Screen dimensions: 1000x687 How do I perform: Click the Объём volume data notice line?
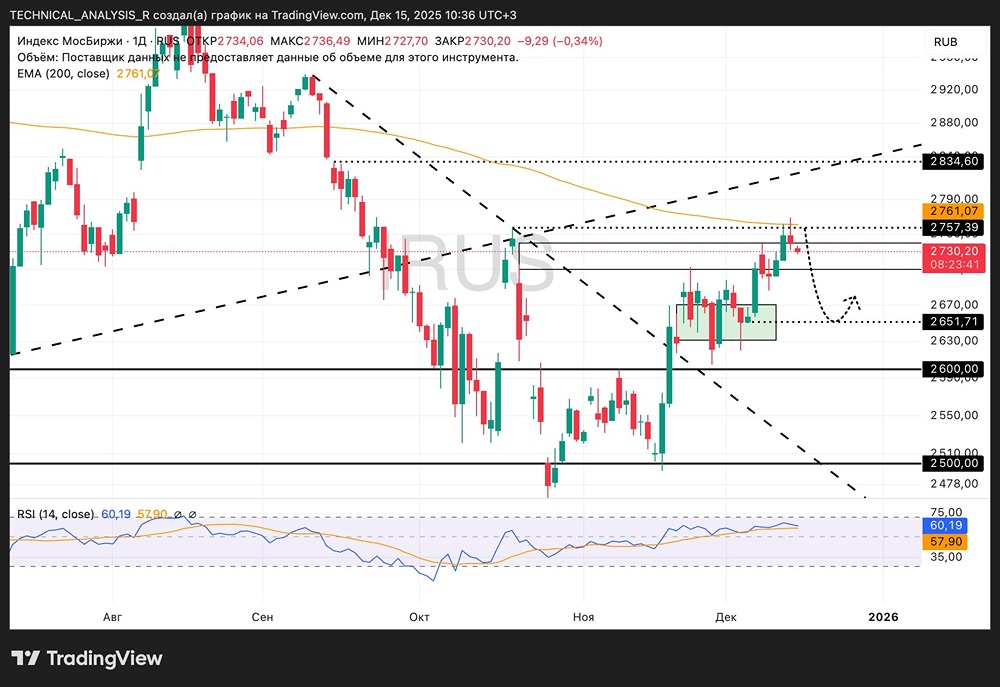click(268, 57)
